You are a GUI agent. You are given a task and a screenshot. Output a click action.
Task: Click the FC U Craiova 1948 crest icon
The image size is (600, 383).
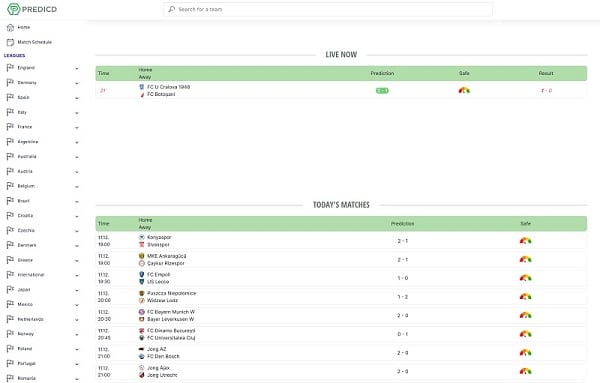(x=142, y=87)
